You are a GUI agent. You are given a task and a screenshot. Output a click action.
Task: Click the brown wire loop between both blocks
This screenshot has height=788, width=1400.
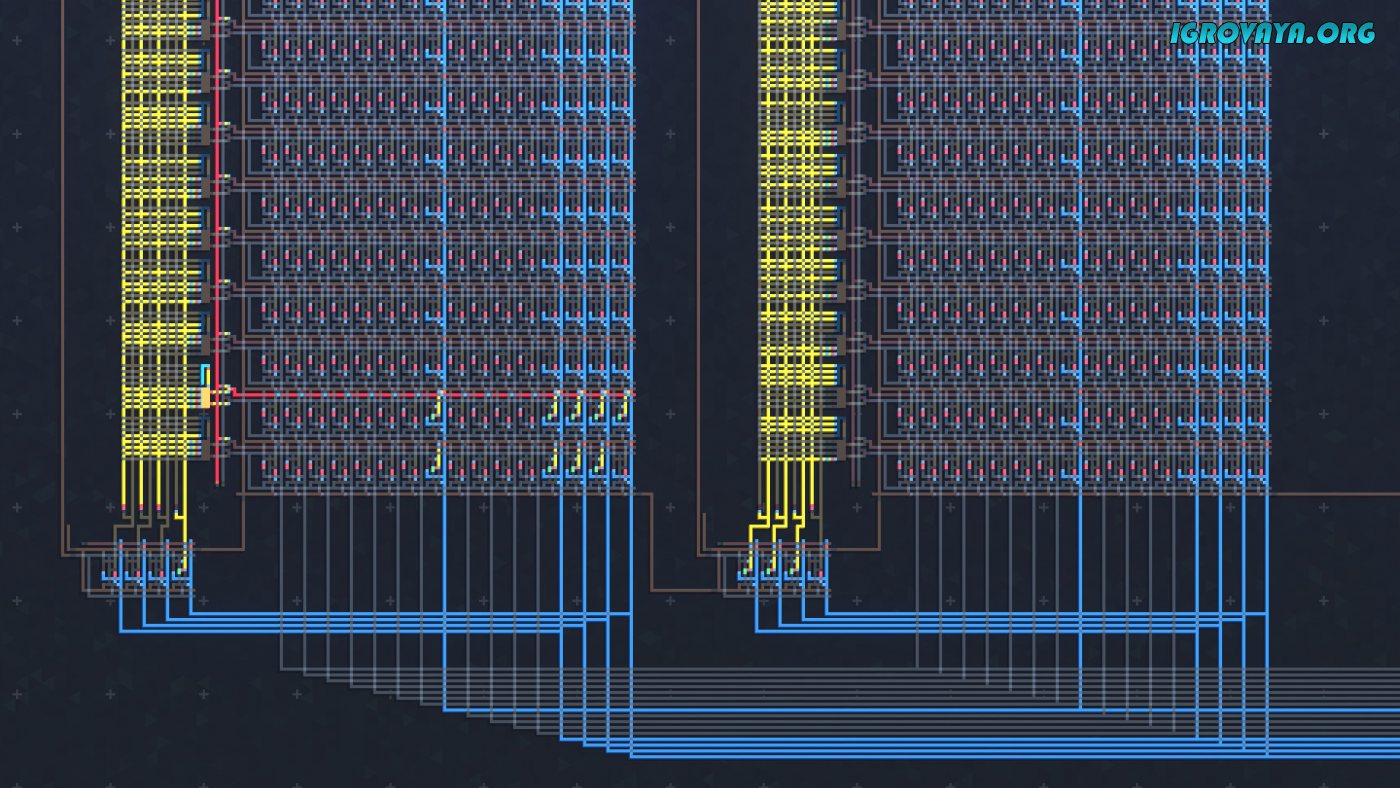click(652, 560)
